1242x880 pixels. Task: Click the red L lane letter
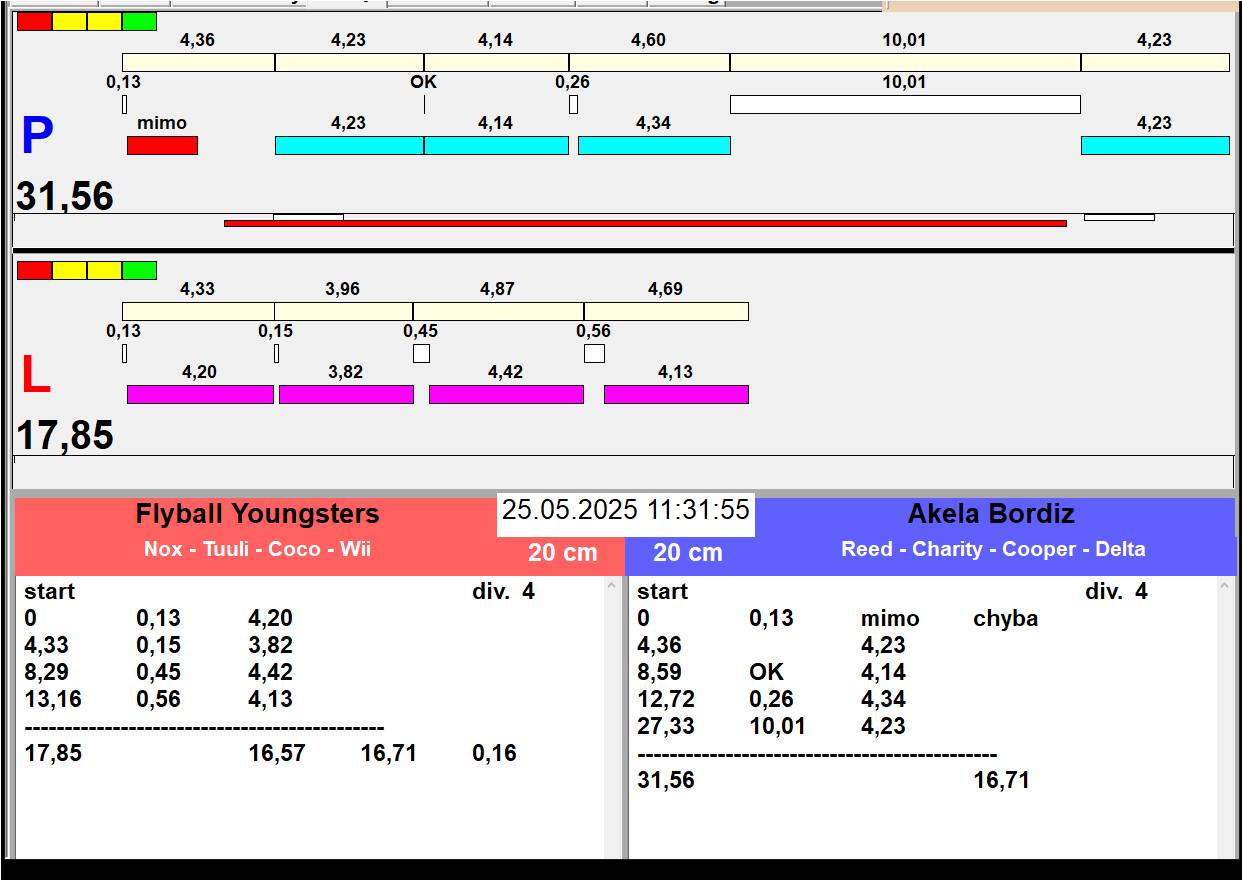(x=36, y=375)
